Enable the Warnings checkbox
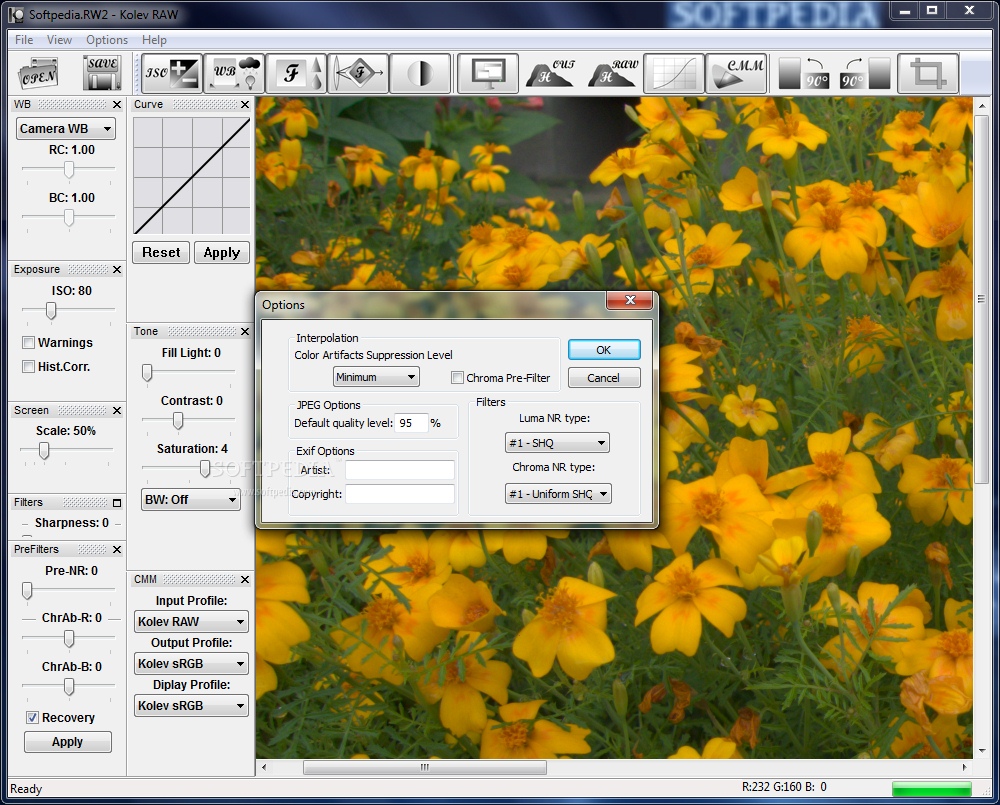1000x805 pixels. 28,343
